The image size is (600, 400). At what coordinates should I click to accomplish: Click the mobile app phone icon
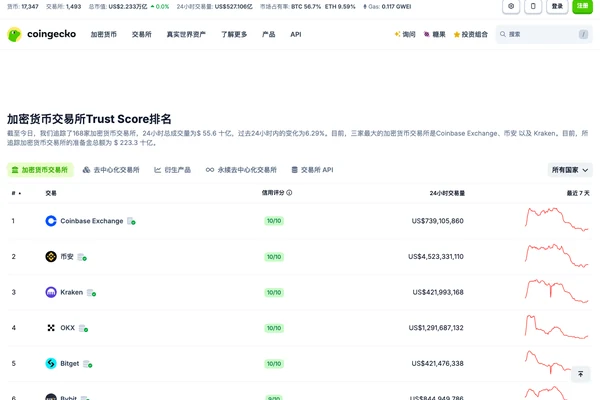[x=533, y=6]
